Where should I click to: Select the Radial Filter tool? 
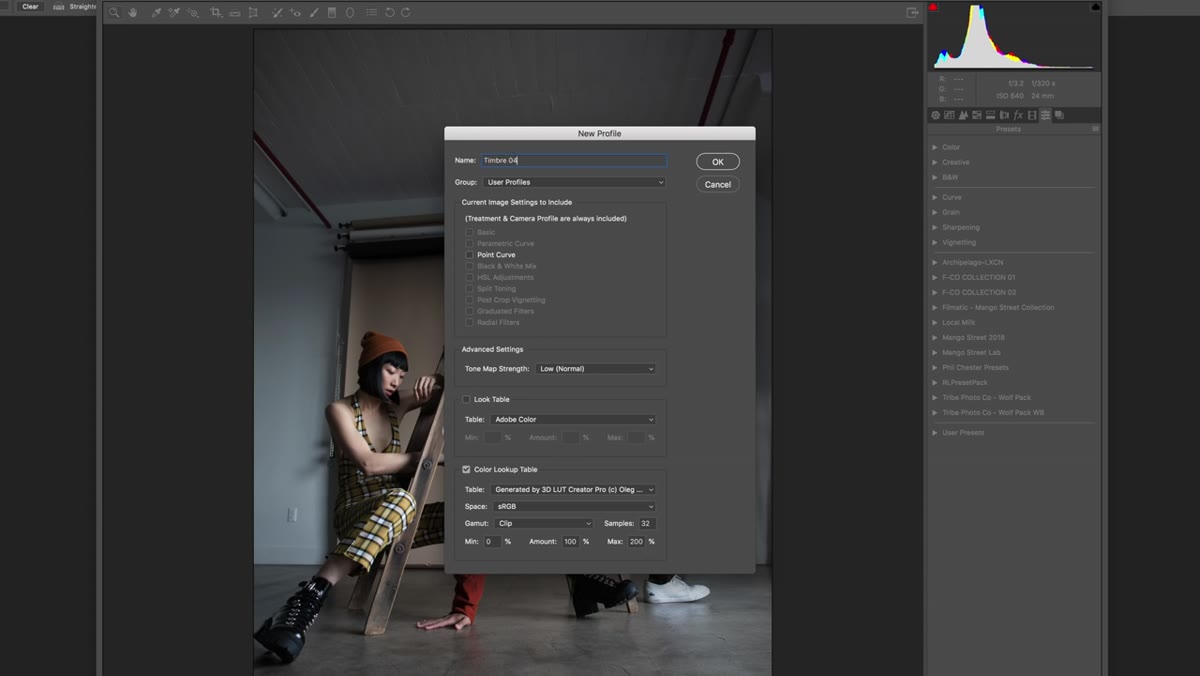click(350, 13)
